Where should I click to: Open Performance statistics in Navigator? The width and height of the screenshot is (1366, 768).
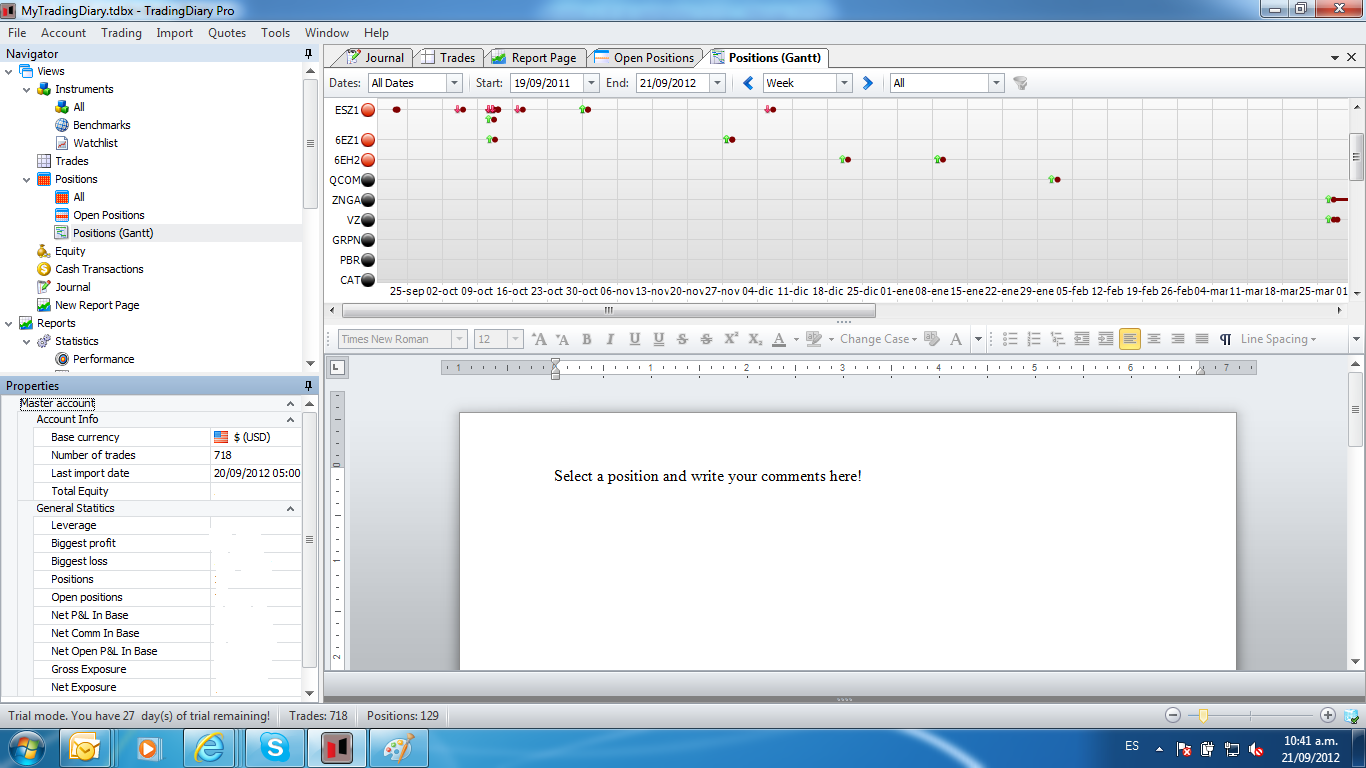point(103,359)
